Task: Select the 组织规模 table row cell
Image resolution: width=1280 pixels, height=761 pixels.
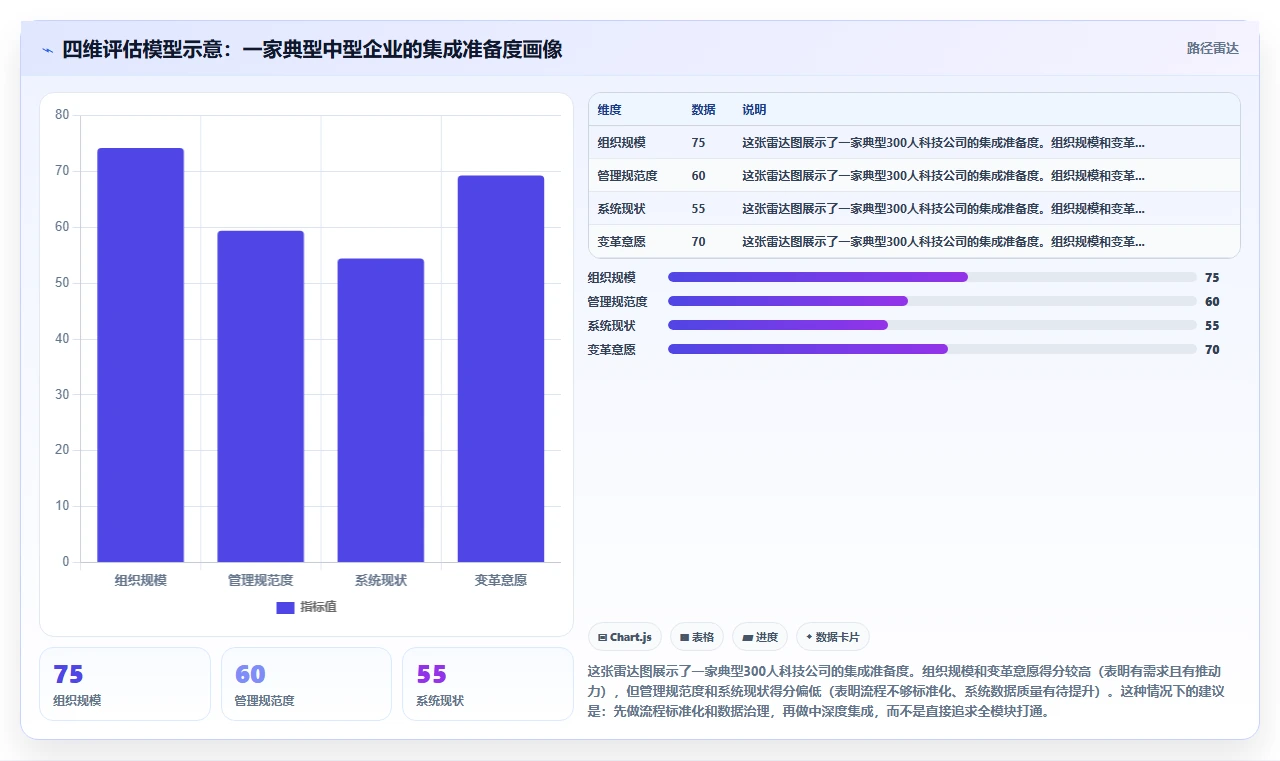Action: pos(622,143)
